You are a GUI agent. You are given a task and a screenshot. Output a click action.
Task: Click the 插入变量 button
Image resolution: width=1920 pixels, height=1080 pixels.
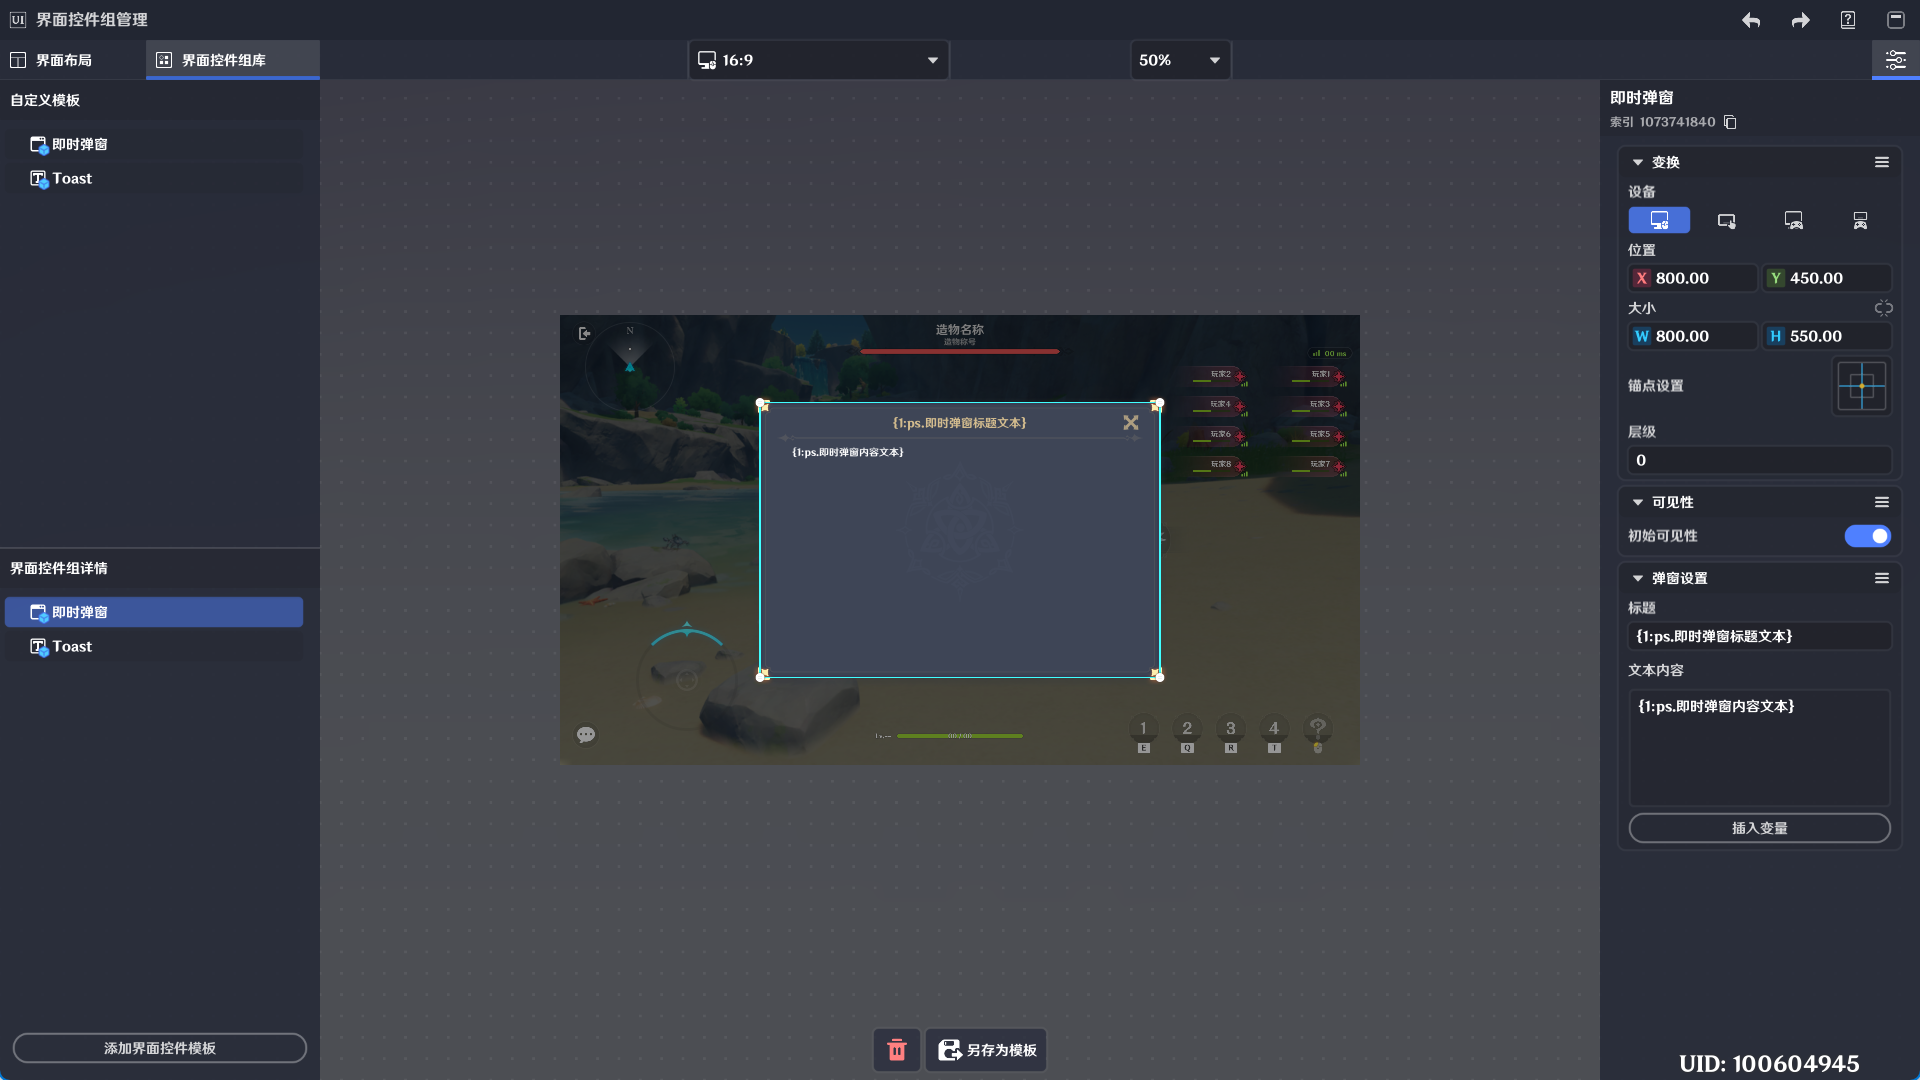[1759, 828]
